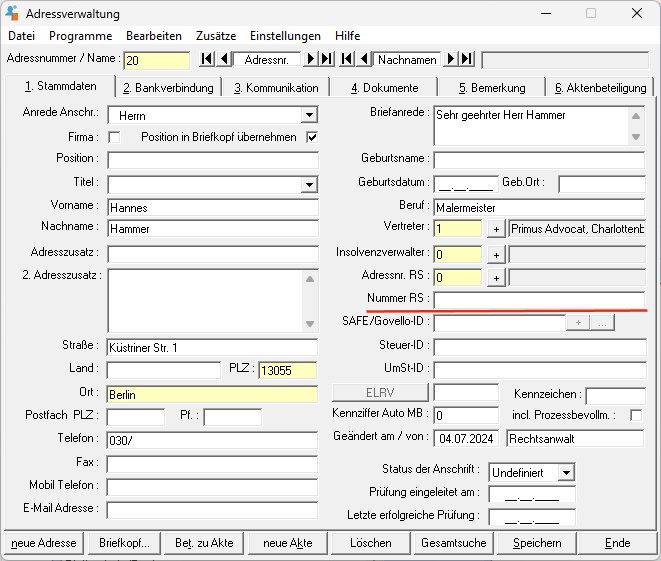Open Status der Anschrift dropdown
This screenshot has width=661, height=561.
(x=567, y=472)
